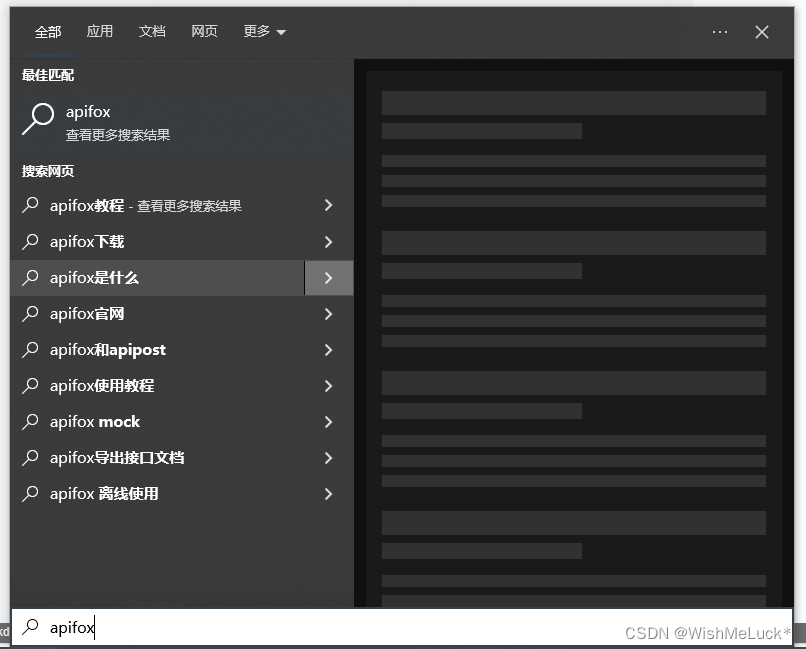The image size is (806, 649).
Task: Select the apifox教程 search suggestion
Action: [x=157, y=206]
